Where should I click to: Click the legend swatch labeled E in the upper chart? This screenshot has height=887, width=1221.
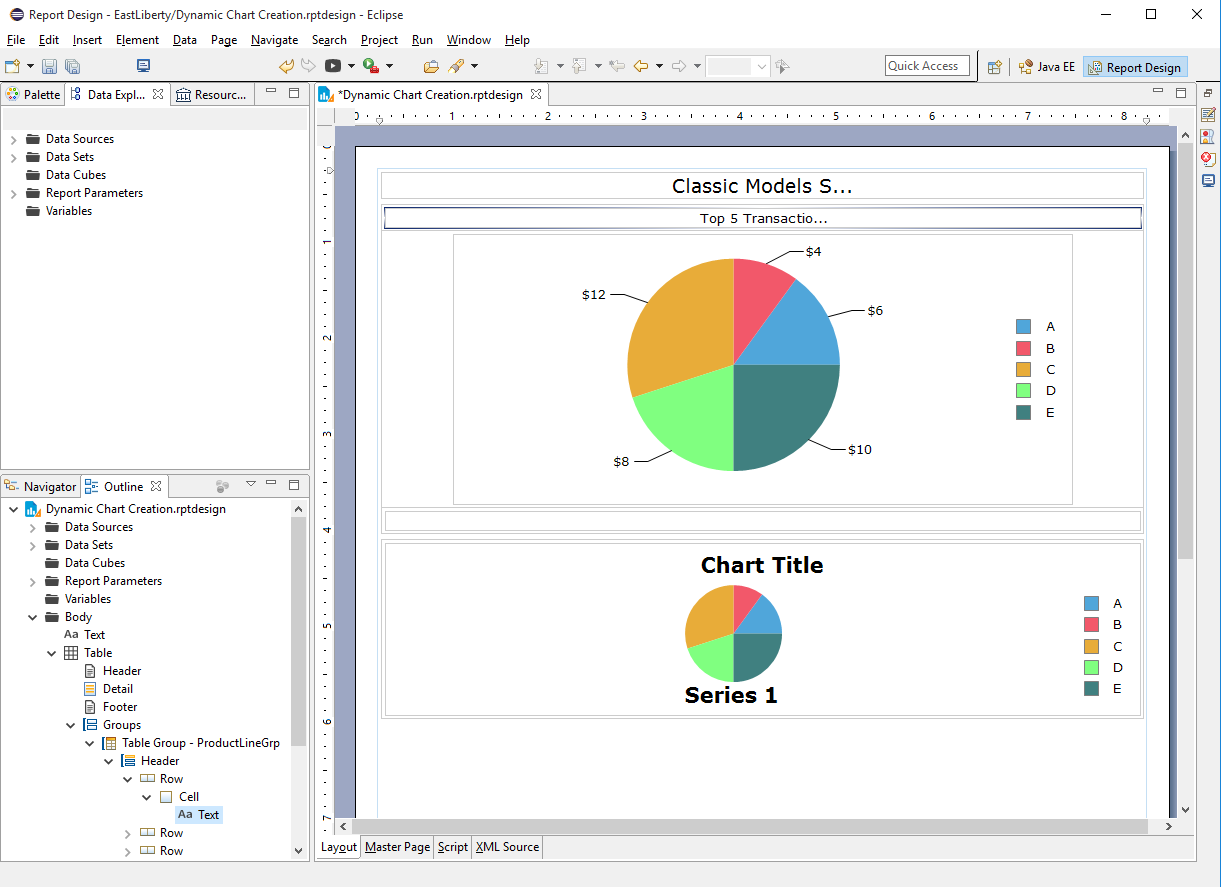pyautogui.click(x=1023, y=413)
